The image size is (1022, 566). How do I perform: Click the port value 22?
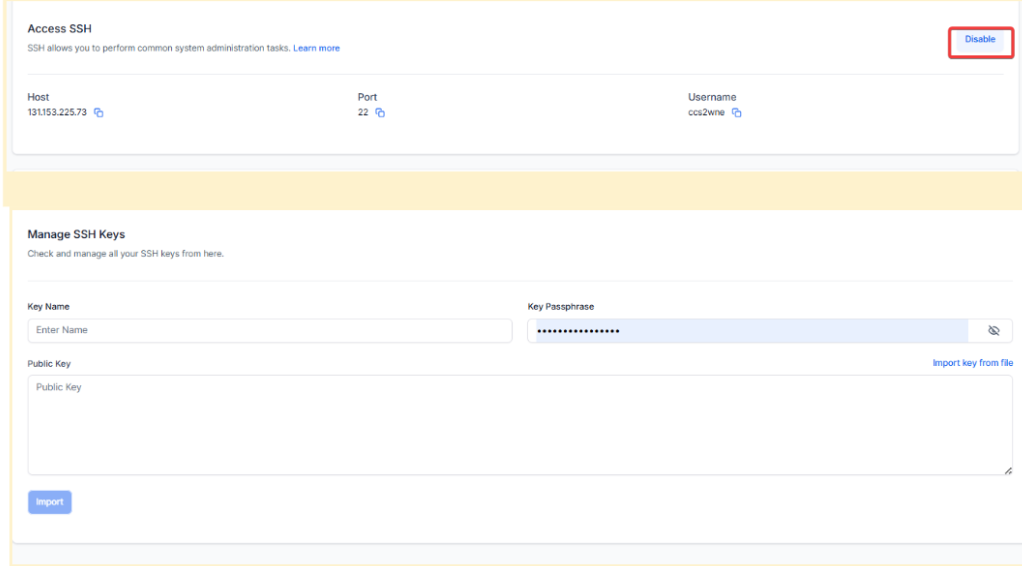click(x=363, y=113)
